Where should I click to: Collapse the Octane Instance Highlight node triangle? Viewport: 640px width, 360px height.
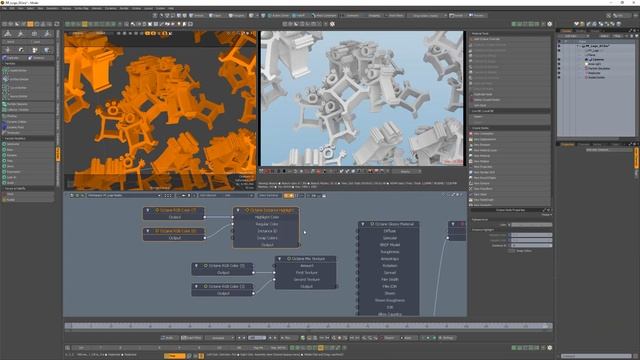click(238, 210)
